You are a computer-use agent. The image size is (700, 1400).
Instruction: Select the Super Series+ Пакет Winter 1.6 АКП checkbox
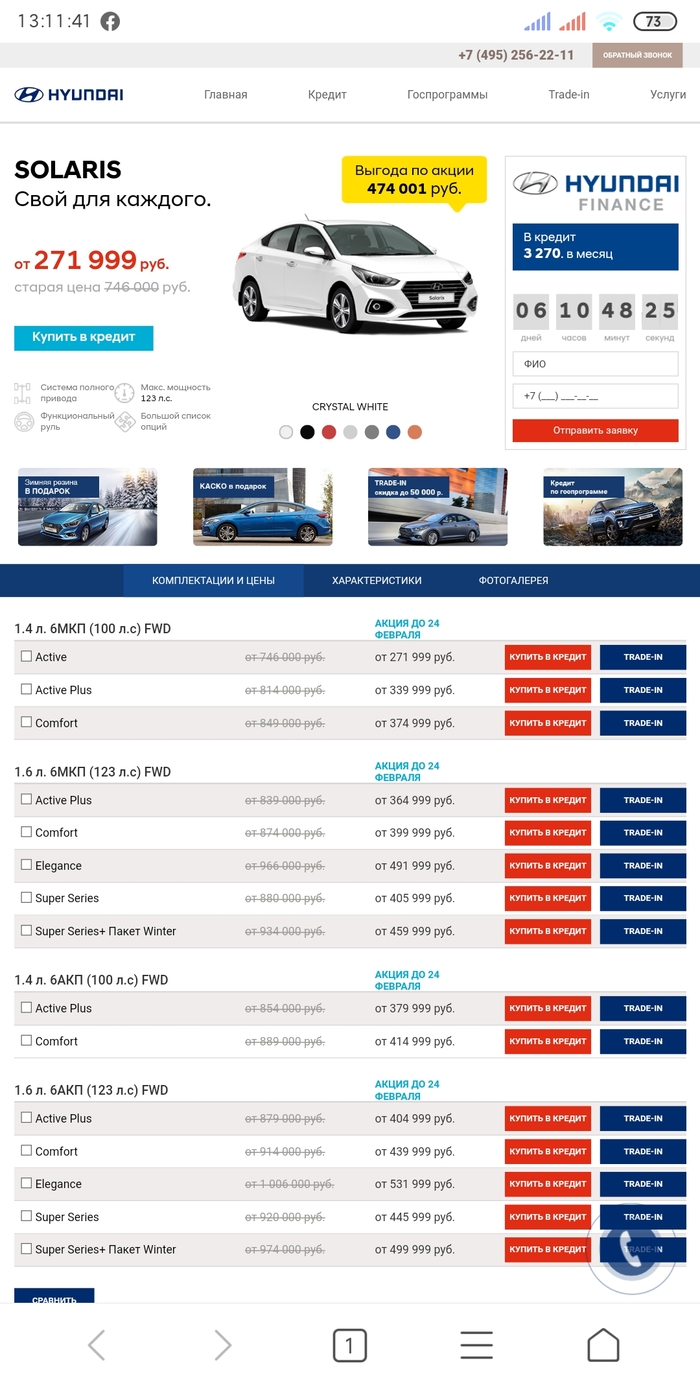27,1249
